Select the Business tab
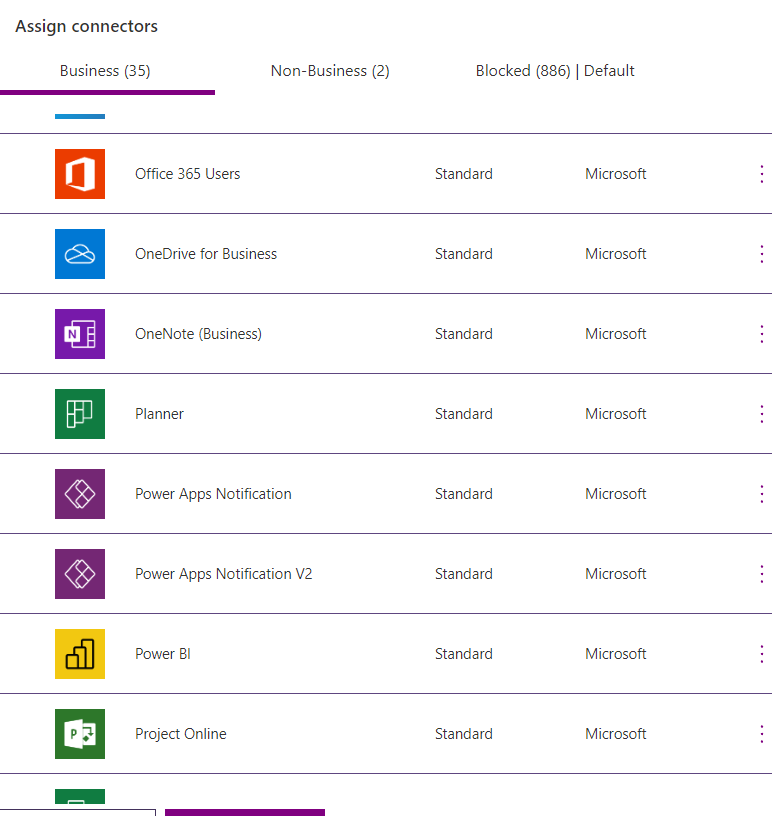 click(105, 70)
